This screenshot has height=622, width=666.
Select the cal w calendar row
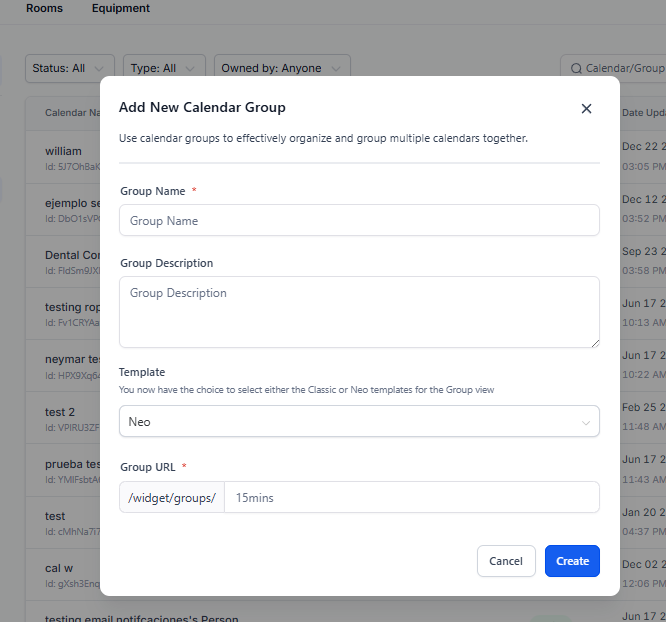pos(59,568)
